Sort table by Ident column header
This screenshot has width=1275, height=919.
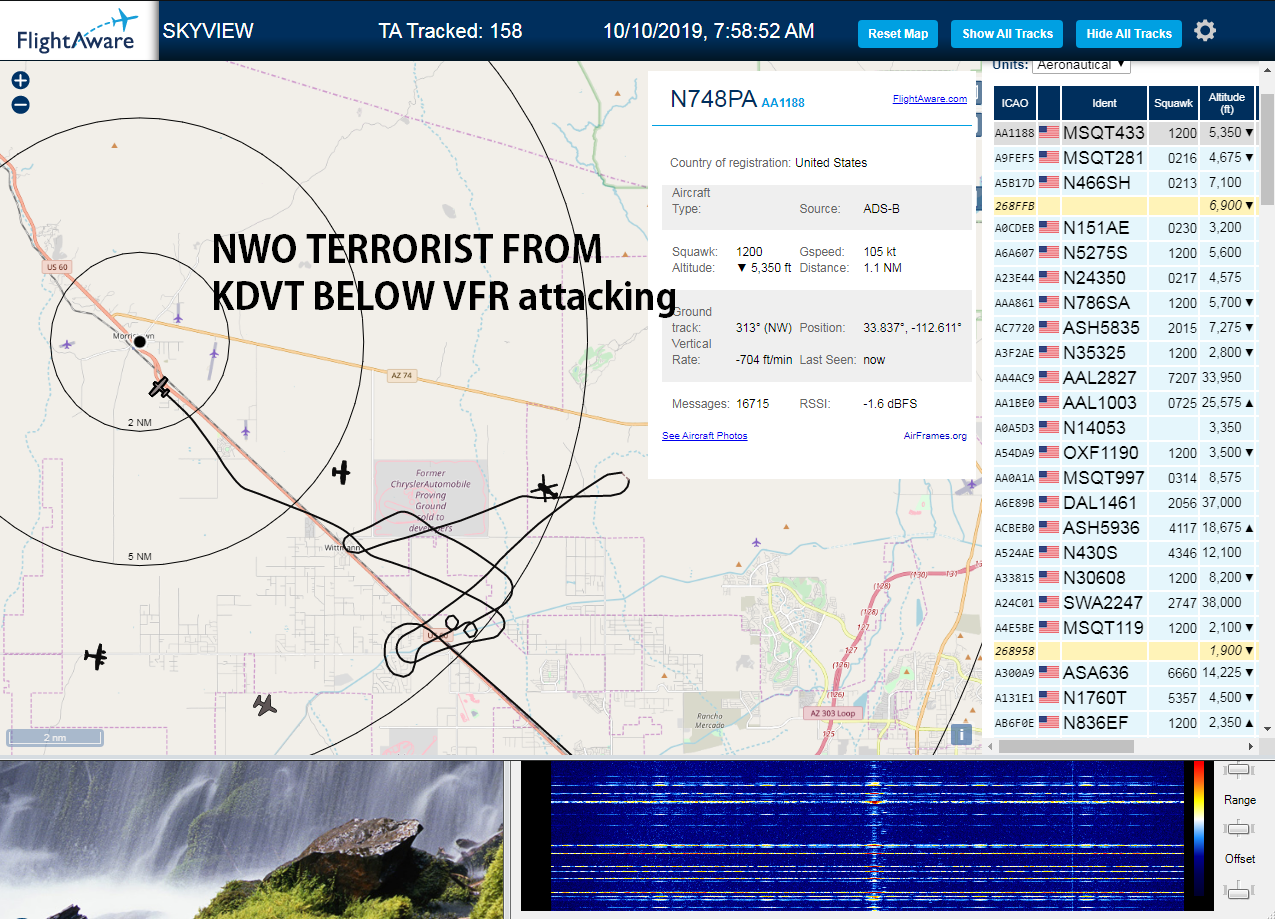pos(1104,103)
